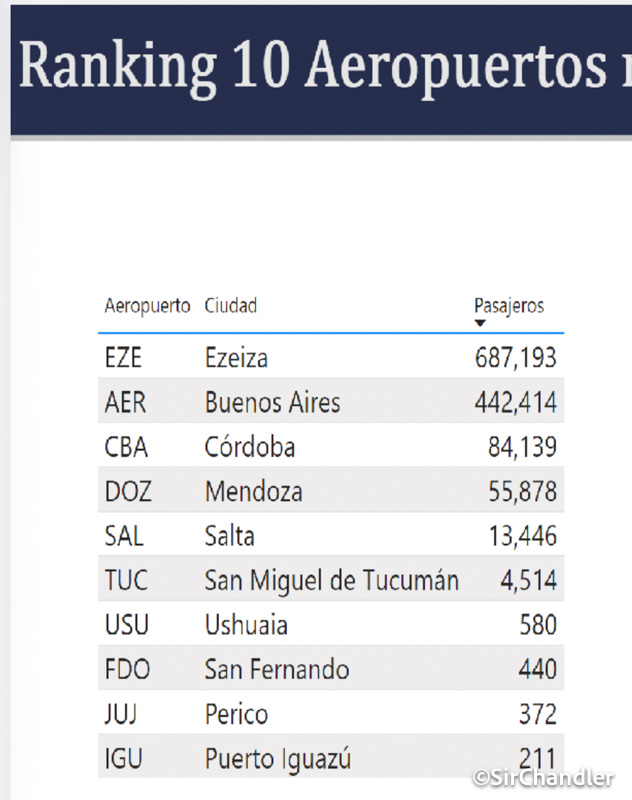Click the Salta city cell
The image size is (632, 800).
point(229,536)
